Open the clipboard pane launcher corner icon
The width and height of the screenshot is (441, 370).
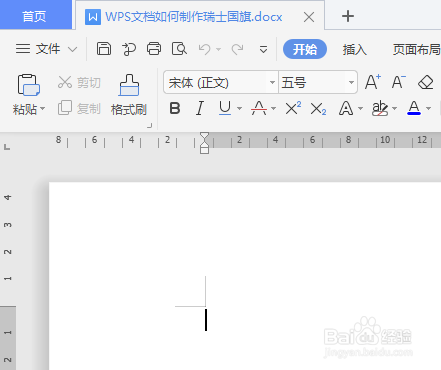[x=150, y=125]
